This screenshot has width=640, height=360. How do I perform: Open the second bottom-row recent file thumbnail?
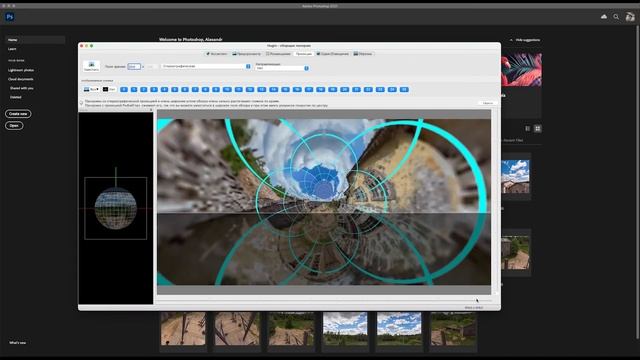[x=237, y=329]
